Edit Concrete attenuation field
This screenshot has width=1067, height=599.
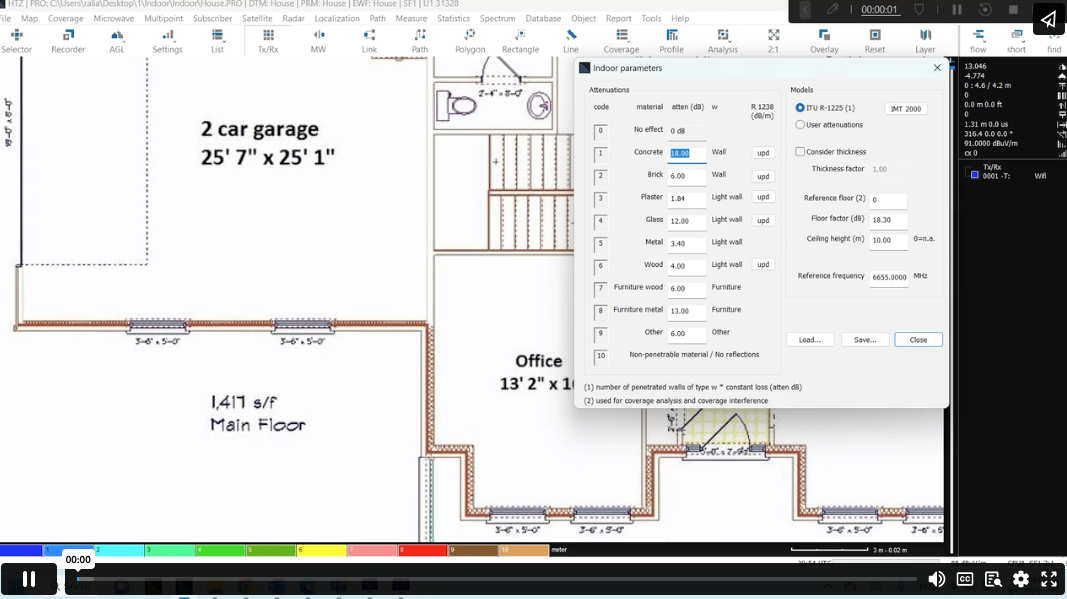(x=687, y=153)
